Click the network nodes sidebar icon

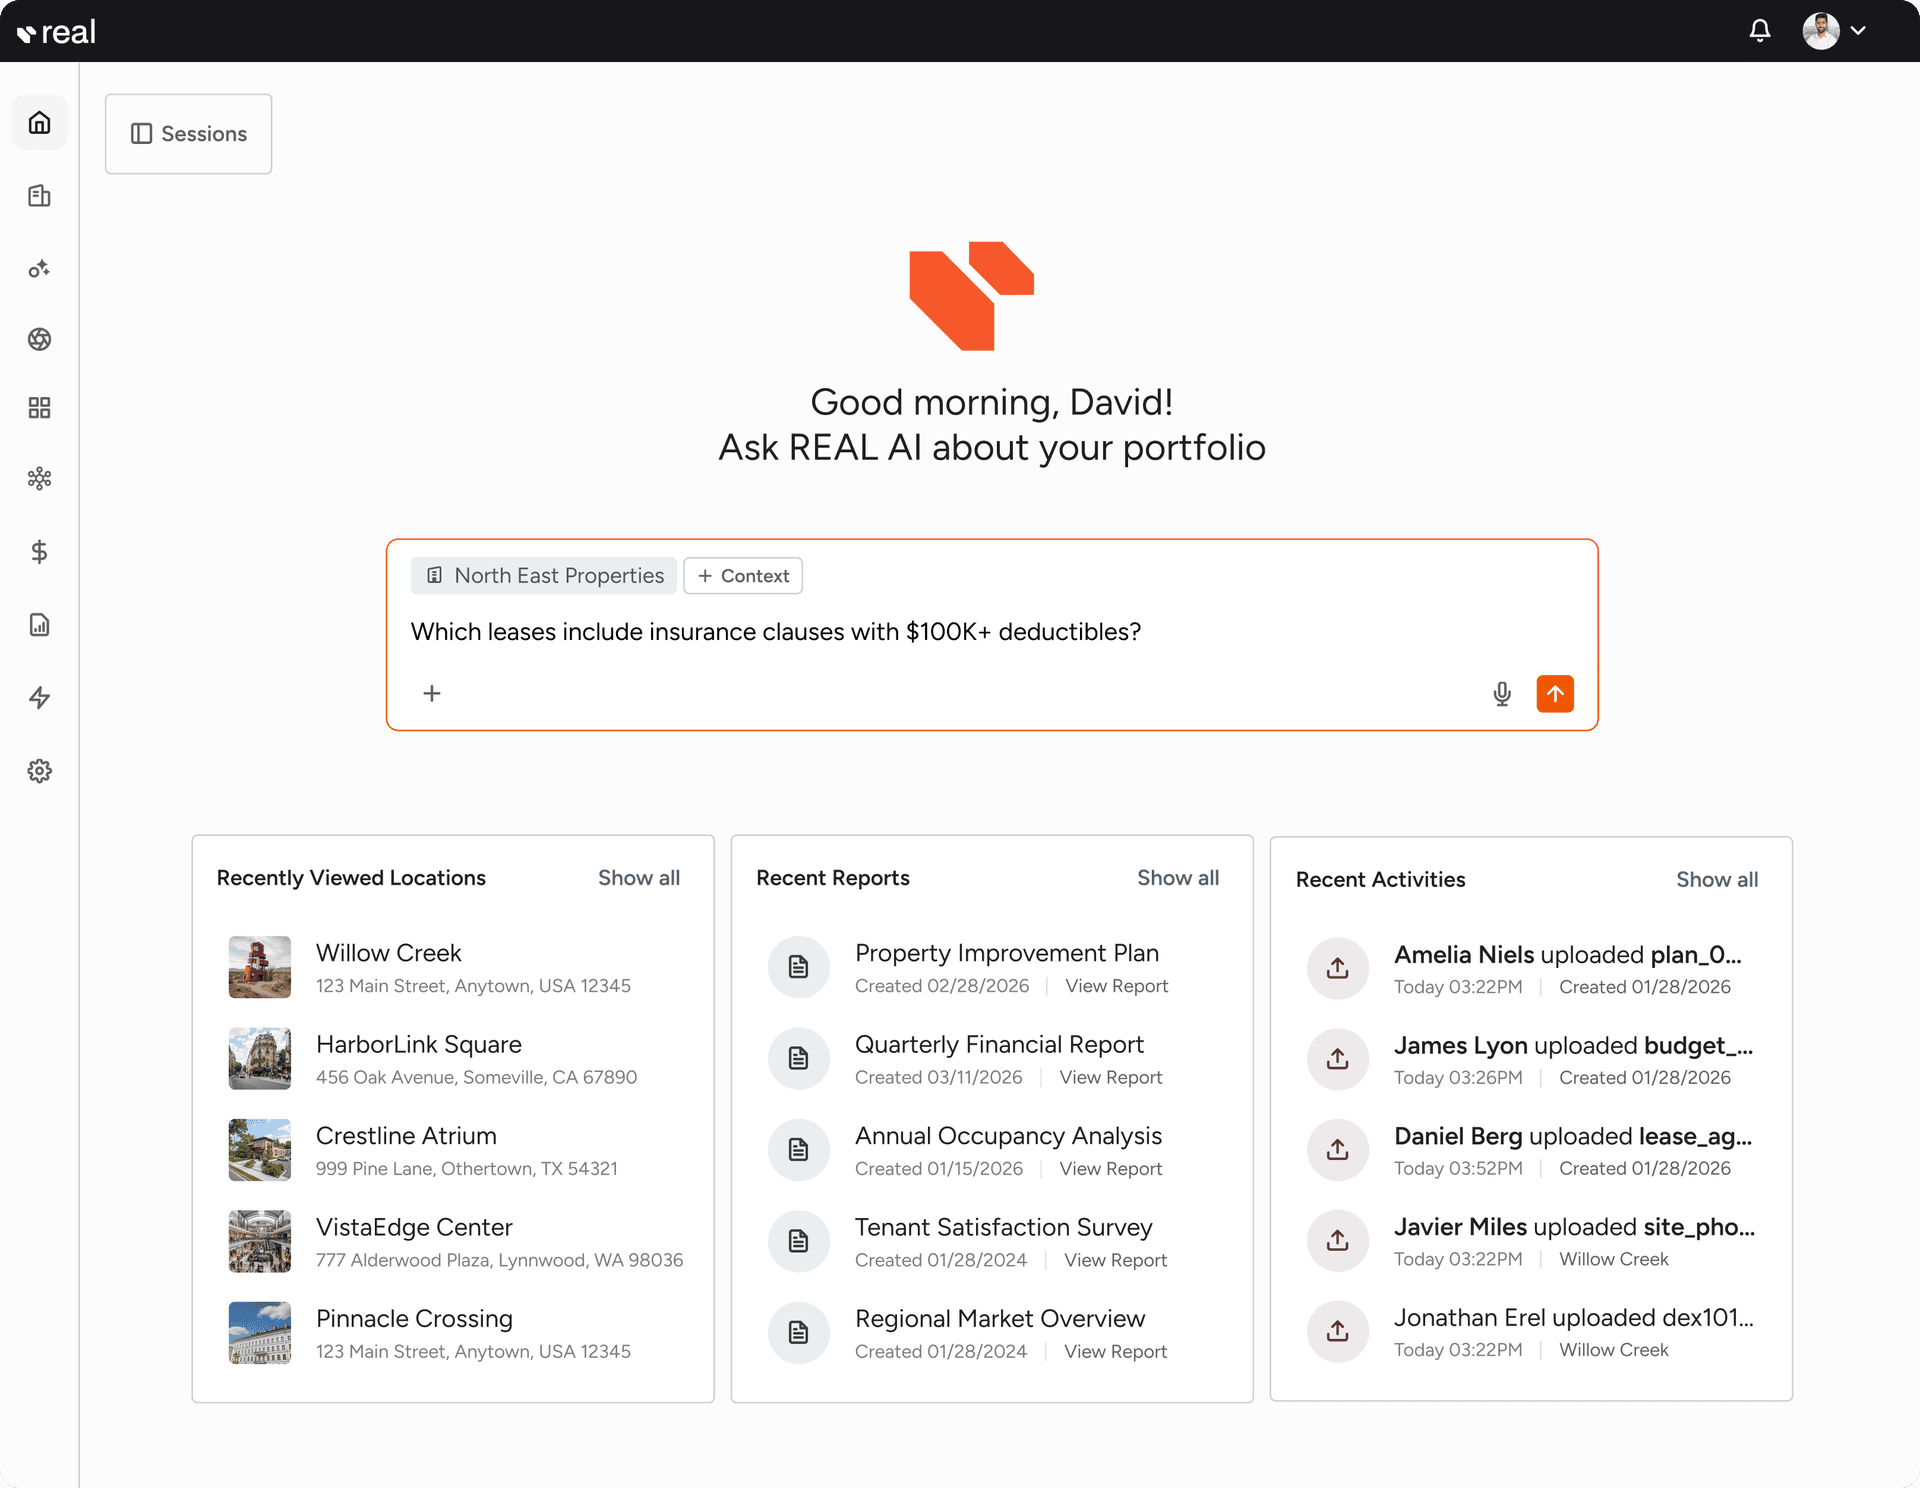tap(39, 478)
